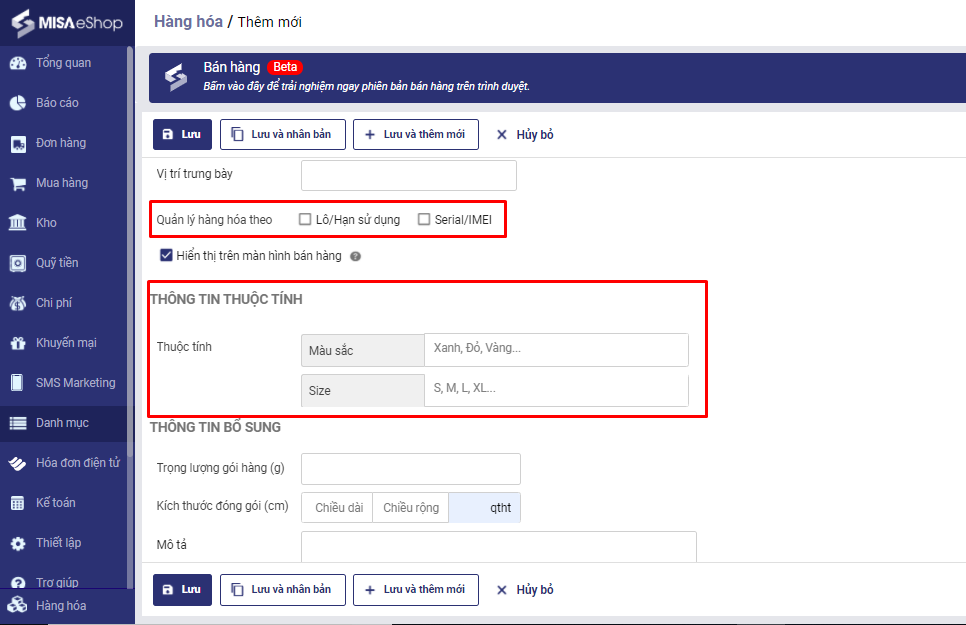Click the Thiết lập gear icon
966x625 pixels.
pos(18,543)
